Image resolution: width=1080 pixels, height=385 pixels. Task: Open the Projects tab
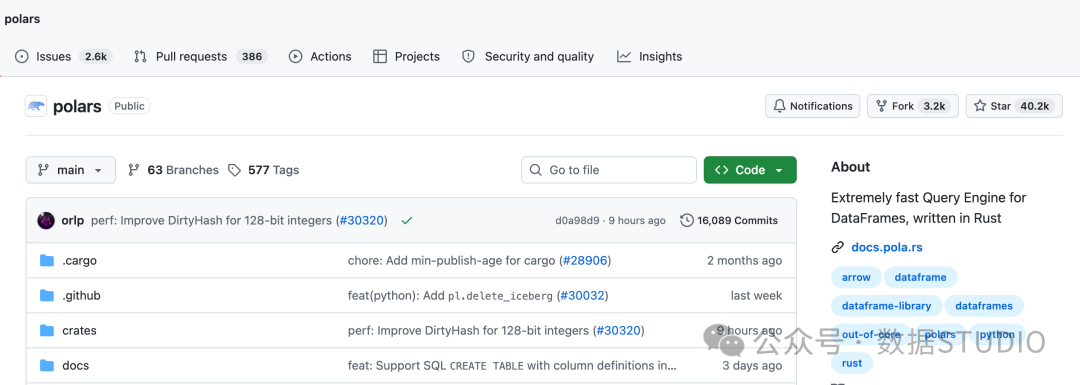click(406, 56)
